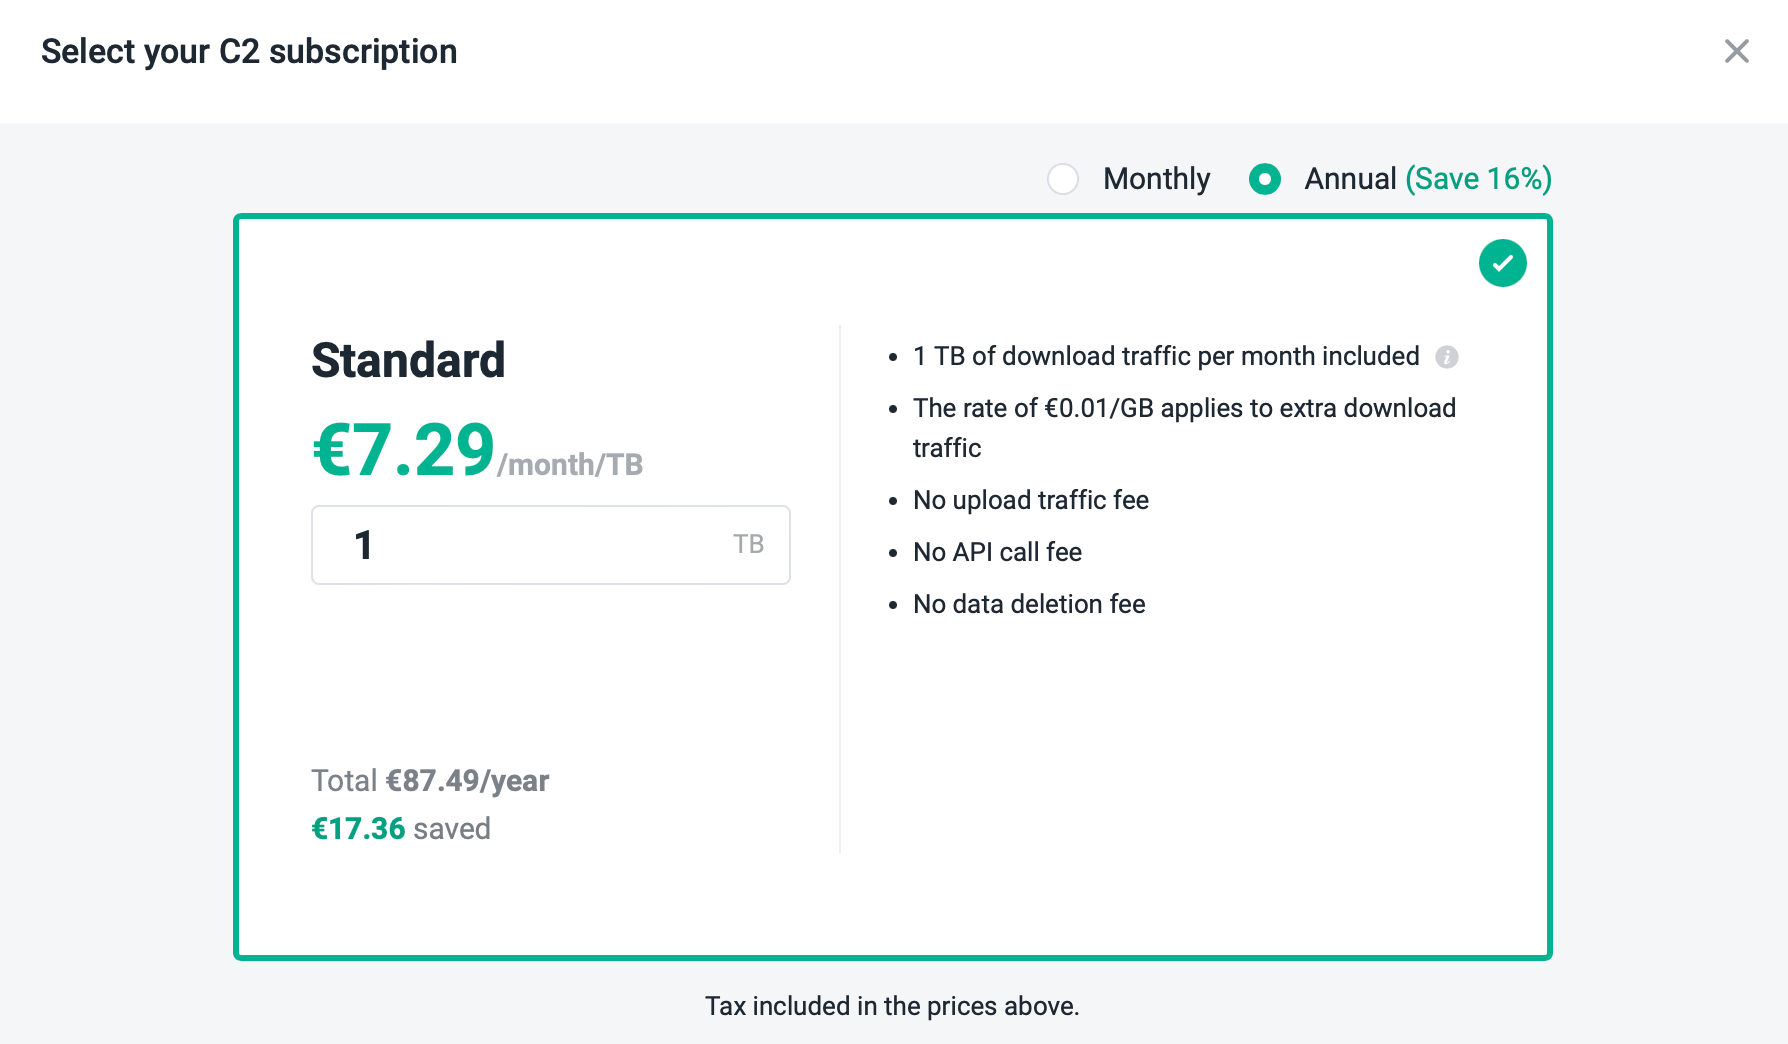1788x1044 pixels.
Task: Click the 'Select your C2 subscription' heading
Action: 249,52
